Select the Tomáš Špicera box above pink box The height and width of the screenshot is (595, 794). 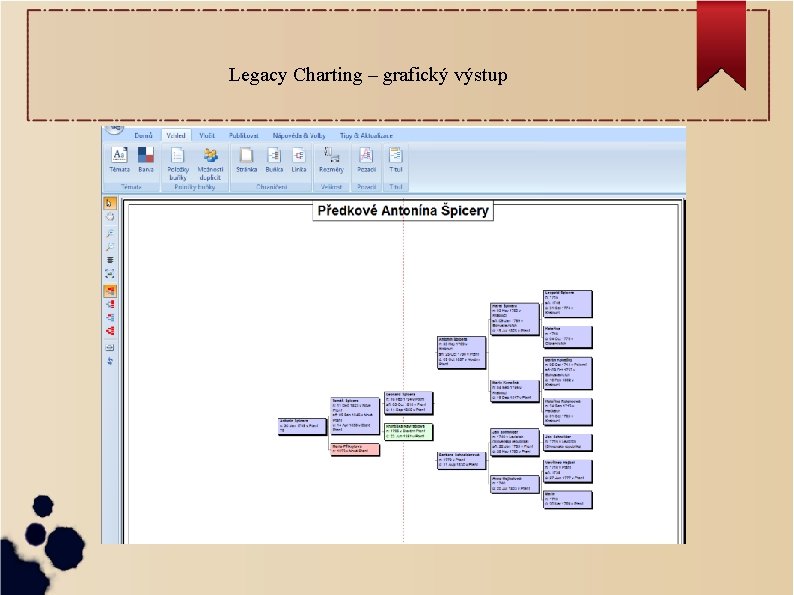tap(355, 416)
